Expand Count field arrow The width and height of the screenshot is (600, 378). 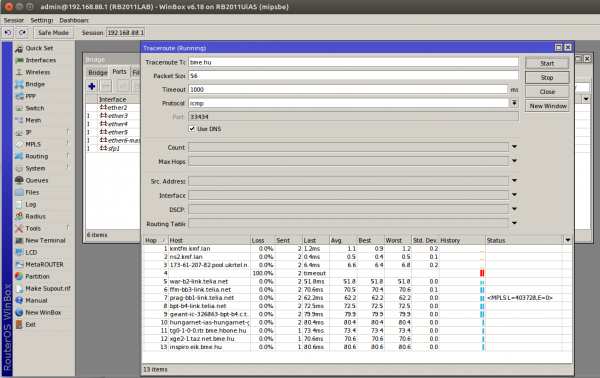(514, 147)
